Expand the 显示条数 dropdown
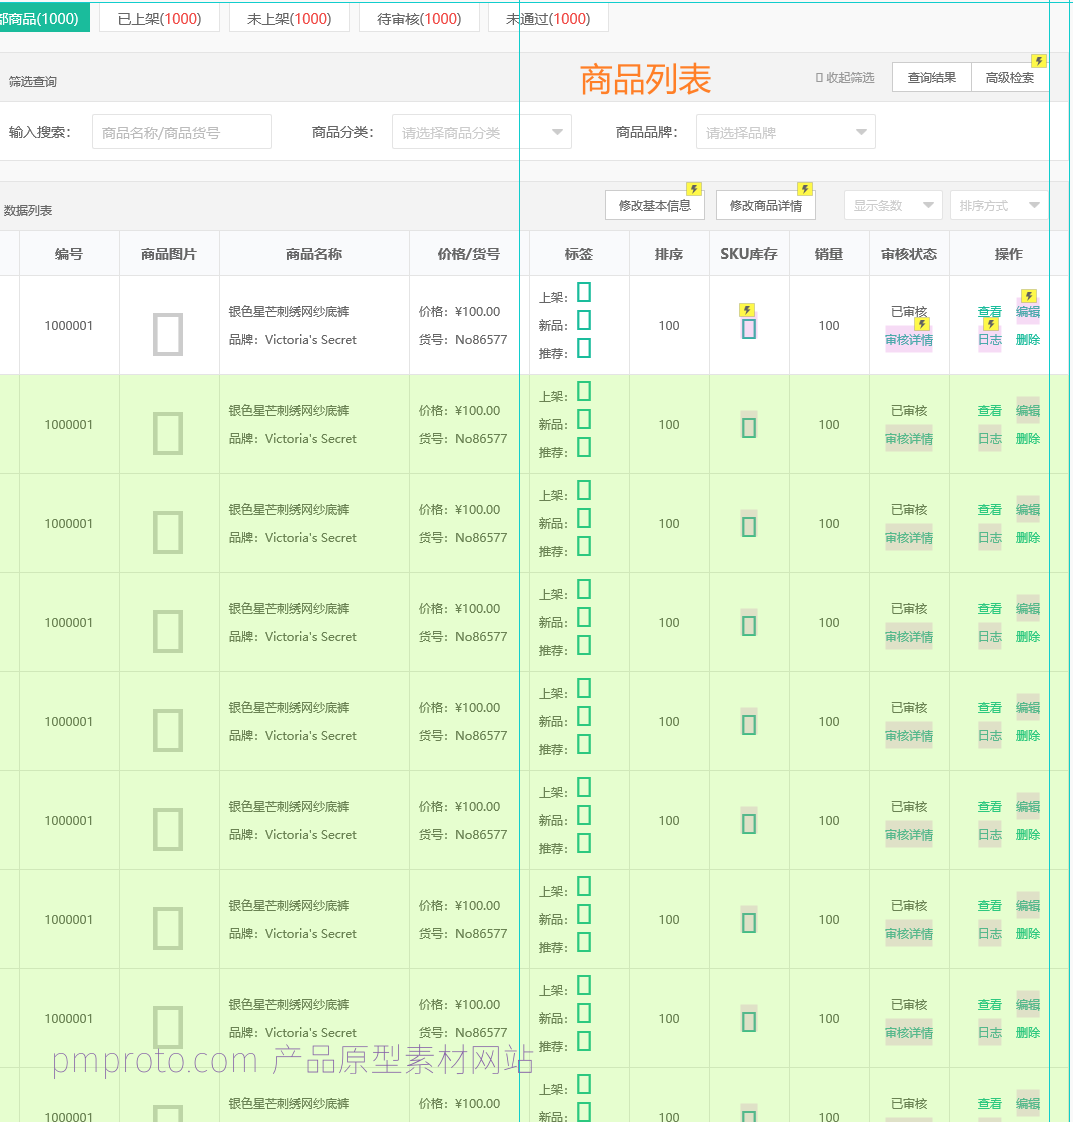 (x=893, y=205)
